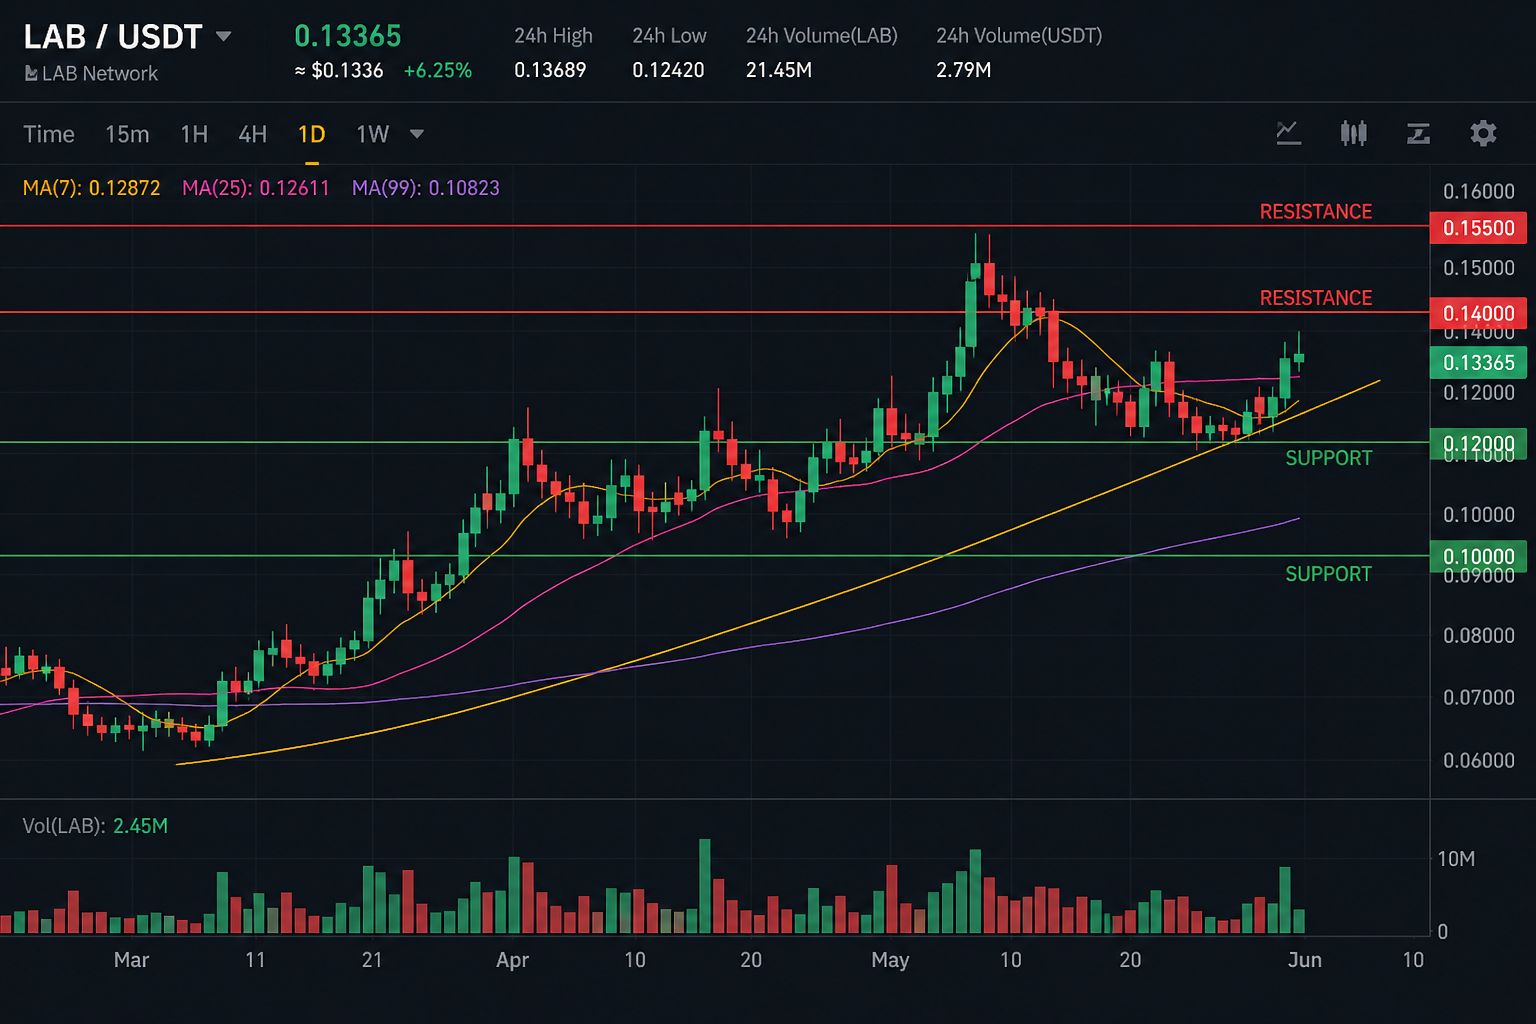
Task: Click the +6.25% change value
Action: coord(437,70)
